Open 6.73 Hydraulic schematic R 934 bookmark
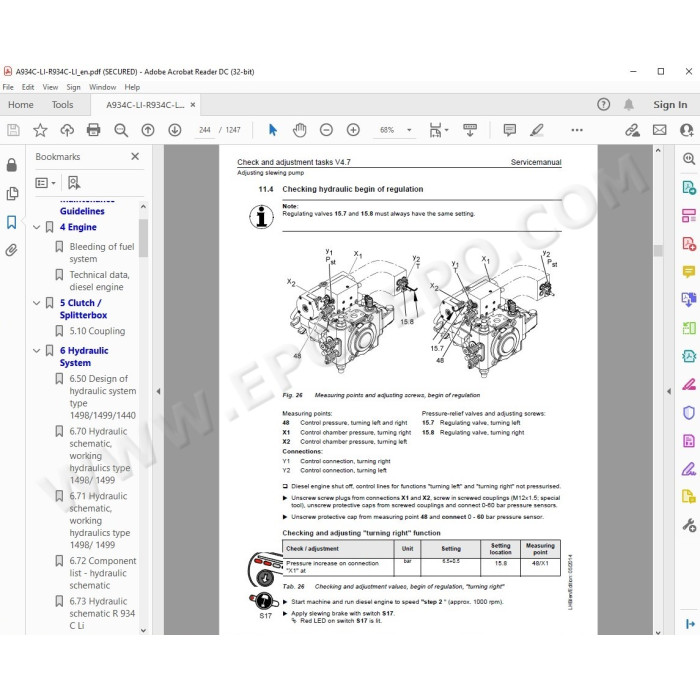This screenshot has height=700, width=700. tap(102, 613)
